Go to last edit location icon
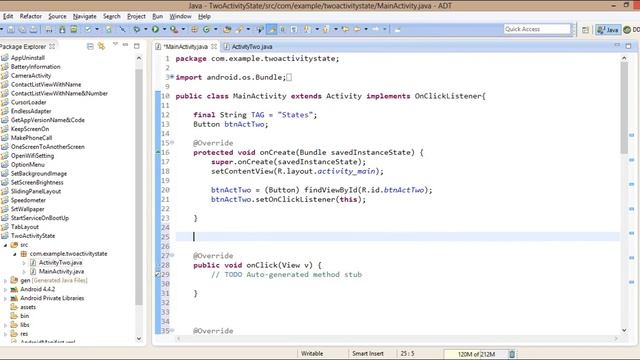Image resolution: width=640 pixels, height=360 pixels. (x=345, y=29)
